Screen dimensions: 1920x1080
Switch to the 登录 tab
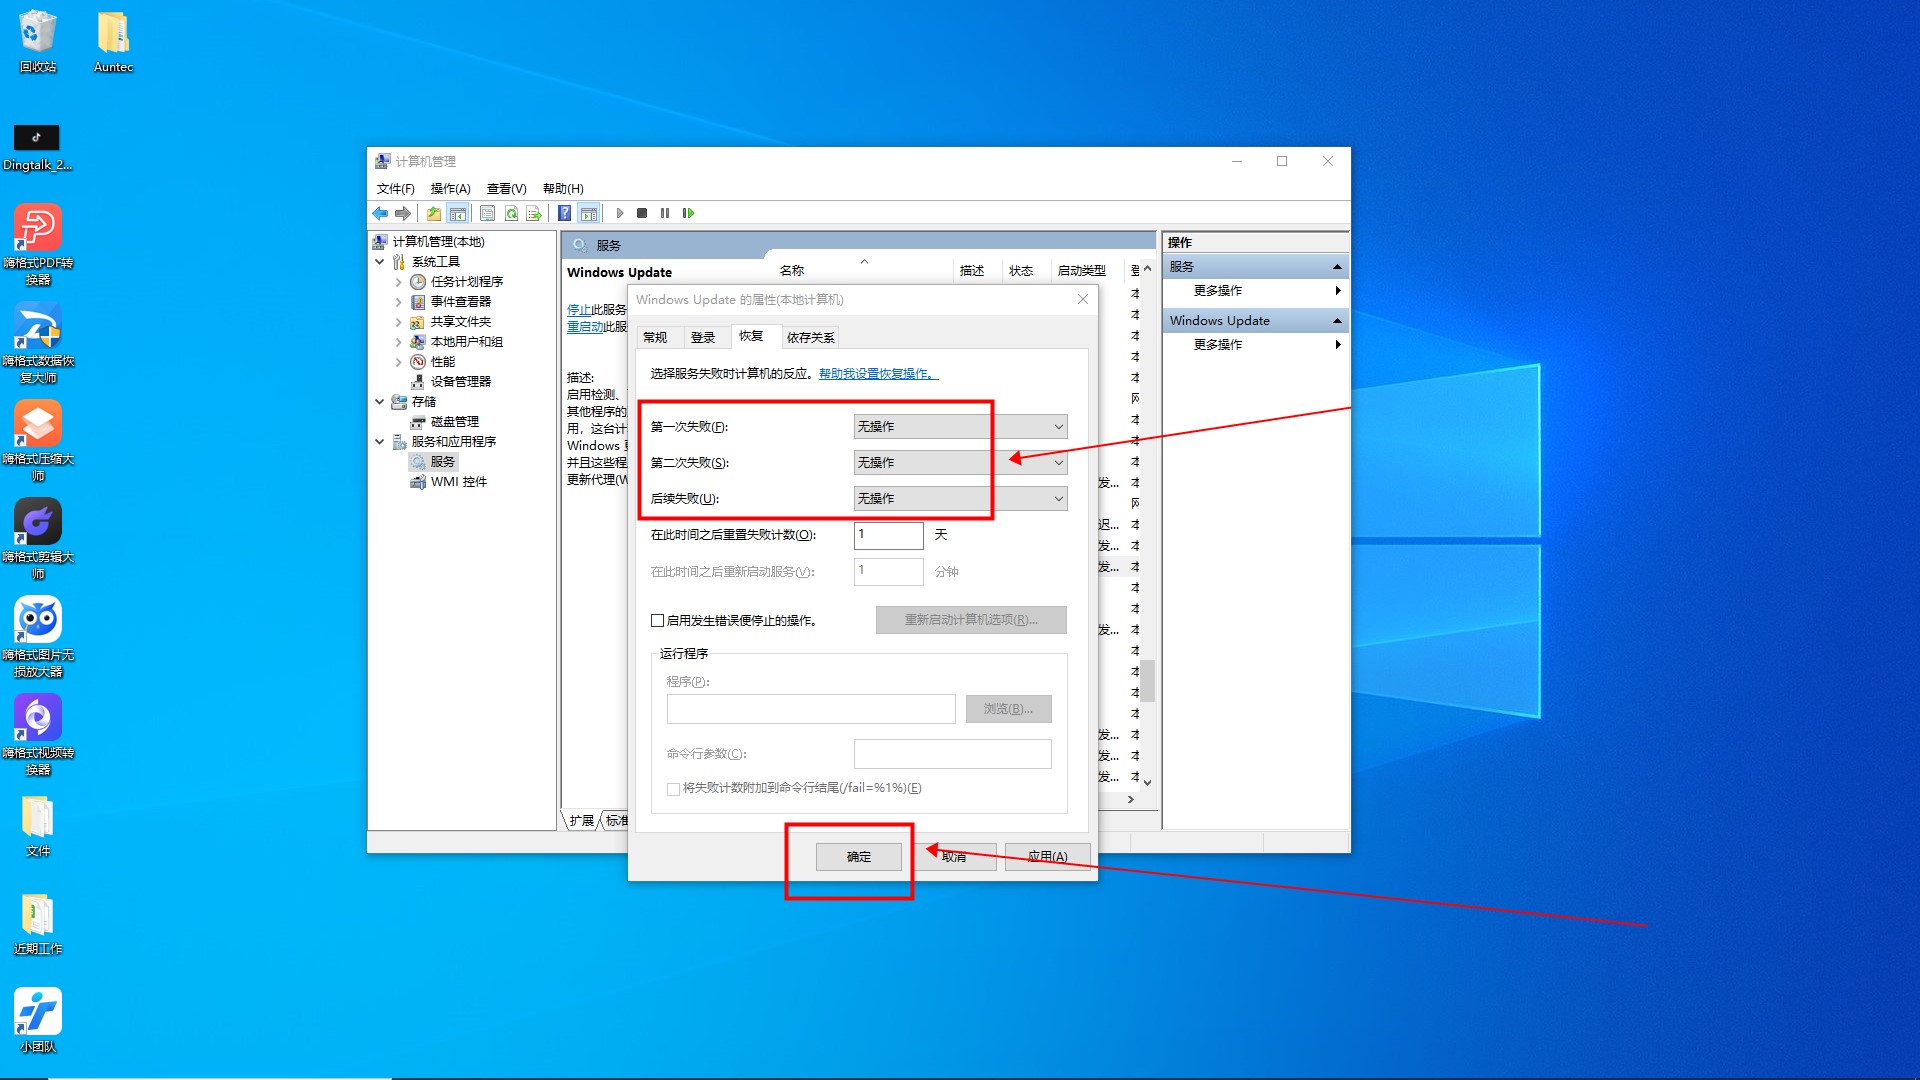(704, 338)
